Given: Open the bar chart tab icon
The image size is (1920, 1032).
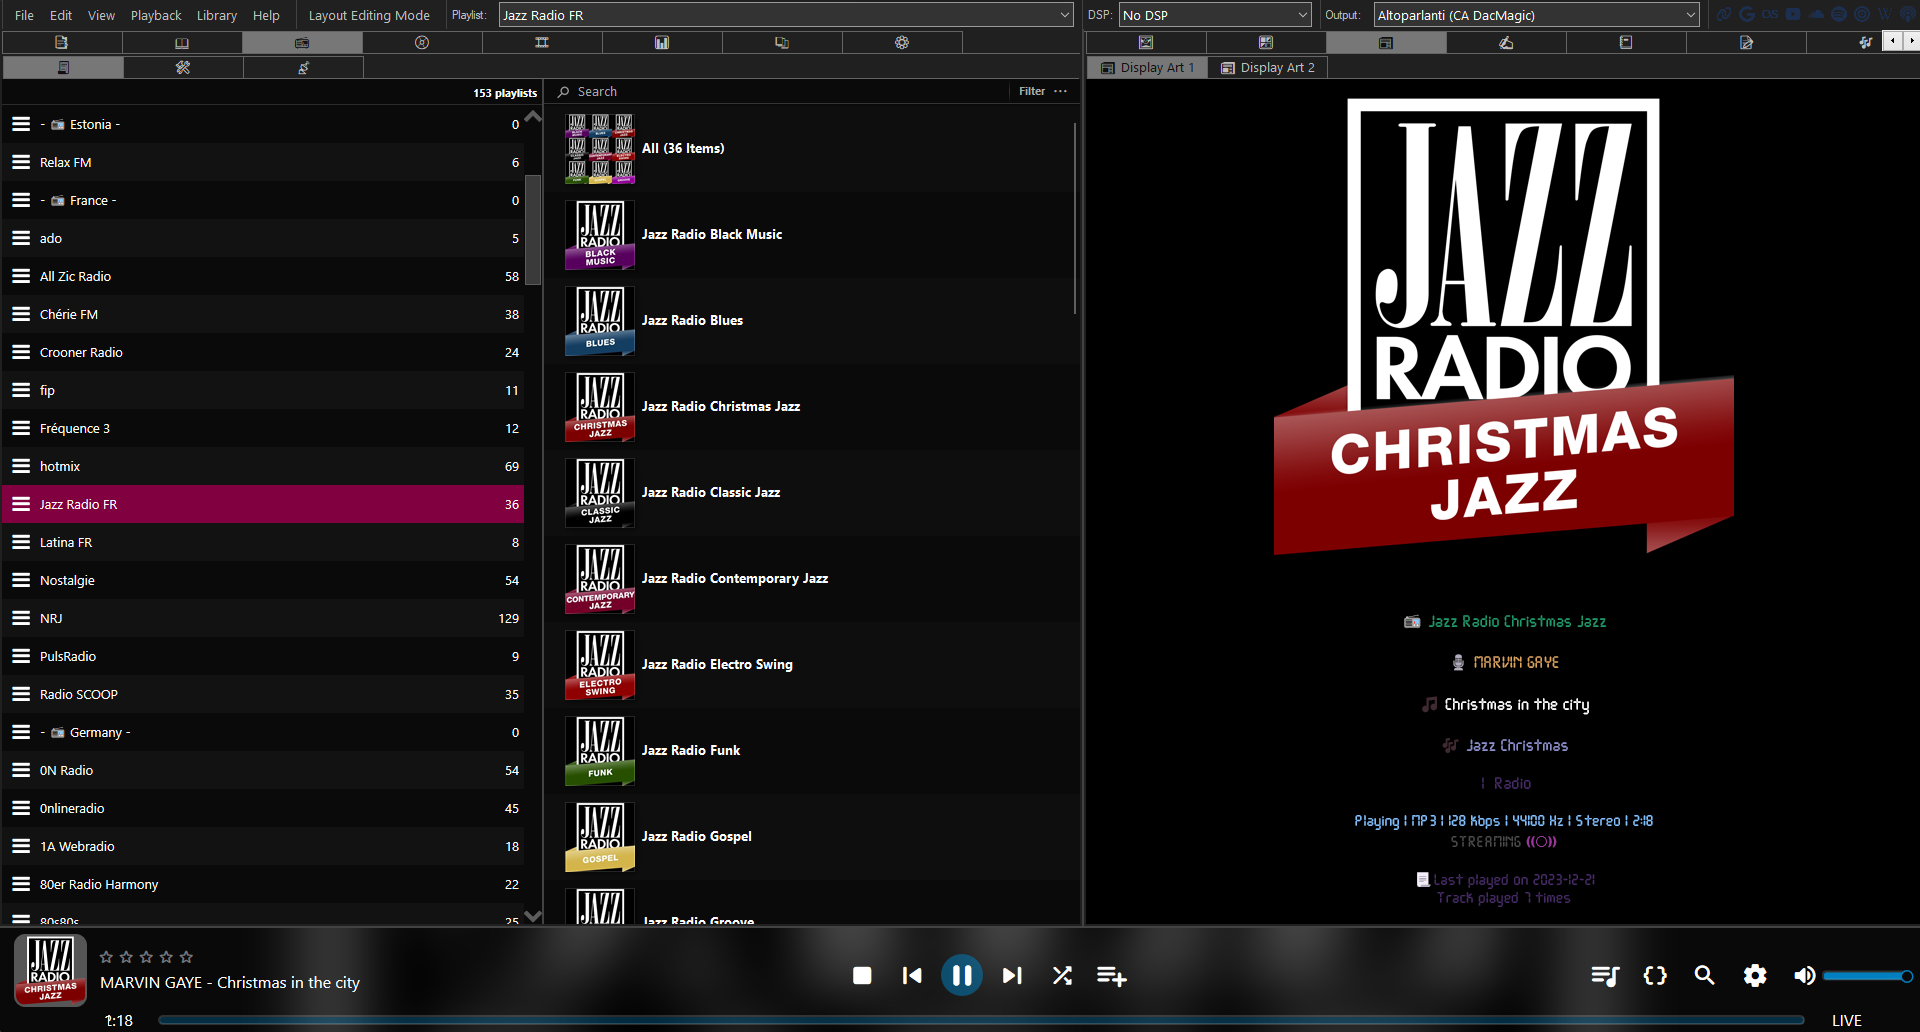Looking at the screenshot, I should click(x=662, y=42).
